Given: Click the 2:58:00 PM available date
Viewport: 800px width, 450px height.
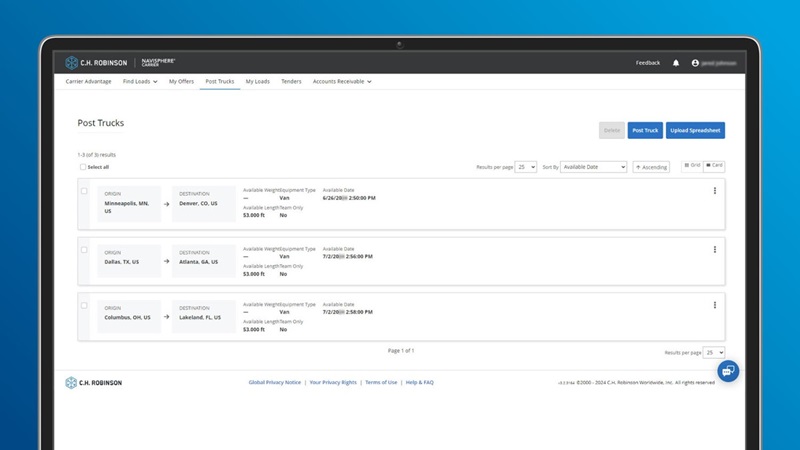Looking at the screenshot, I should [x=347, y=312].
